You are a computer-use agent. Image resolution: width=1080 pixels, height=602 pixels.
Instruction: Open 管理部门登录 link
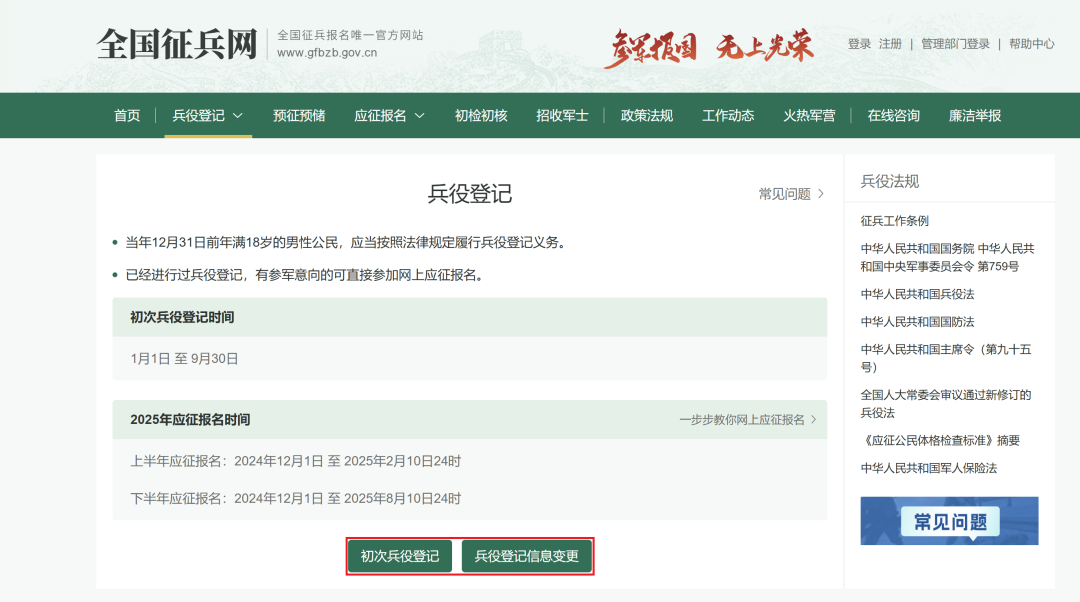(955, 44)
